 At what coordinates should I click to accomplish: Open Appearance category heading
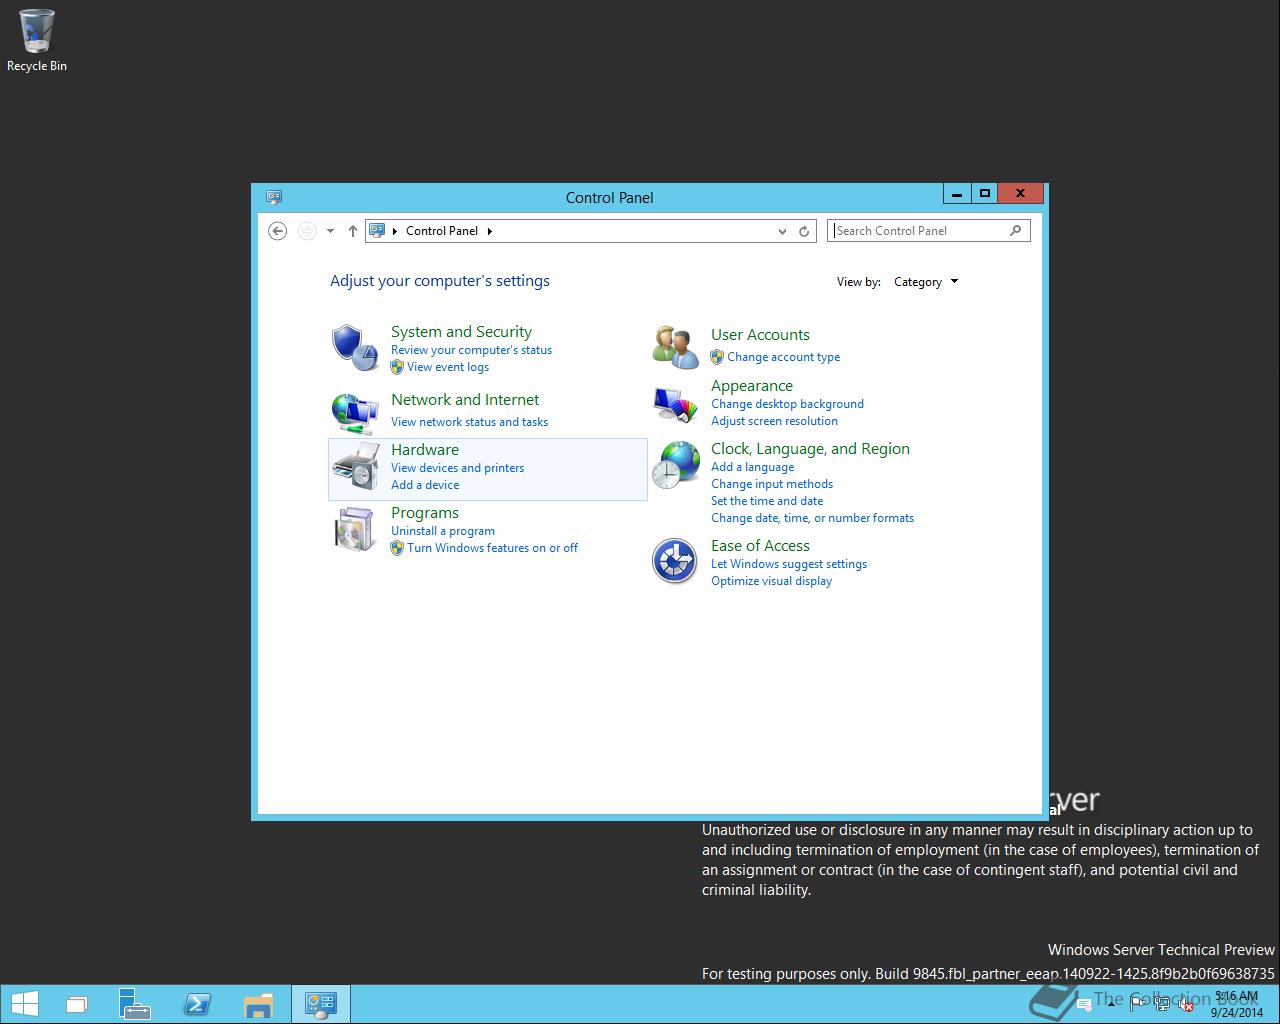coord(752,386)
